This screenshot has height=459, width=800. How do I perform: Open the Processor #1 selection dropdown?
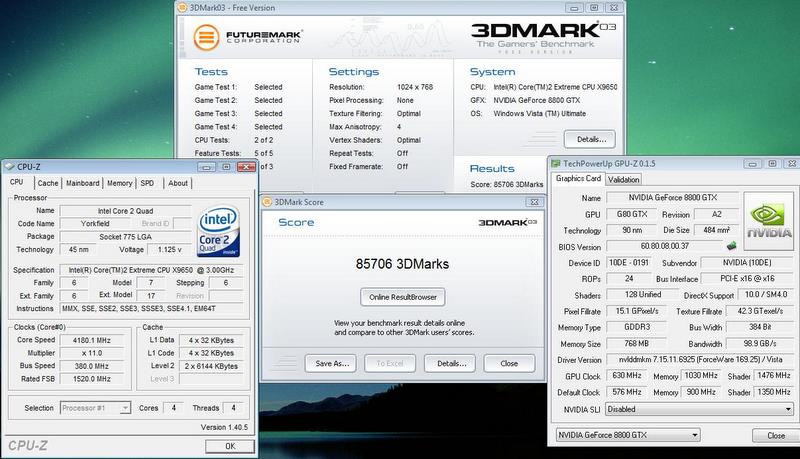[x=95, y=408]
